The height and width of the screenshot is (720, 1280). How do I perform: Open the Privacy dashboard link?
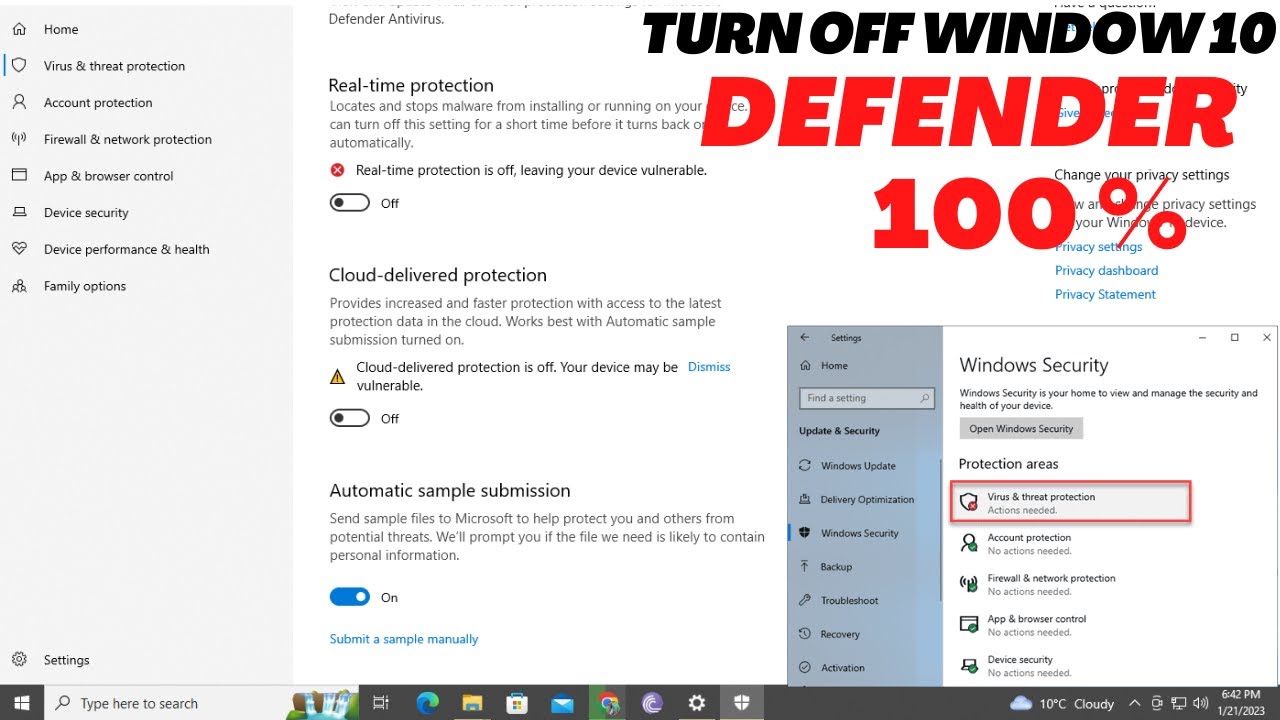pos(1106,270)
